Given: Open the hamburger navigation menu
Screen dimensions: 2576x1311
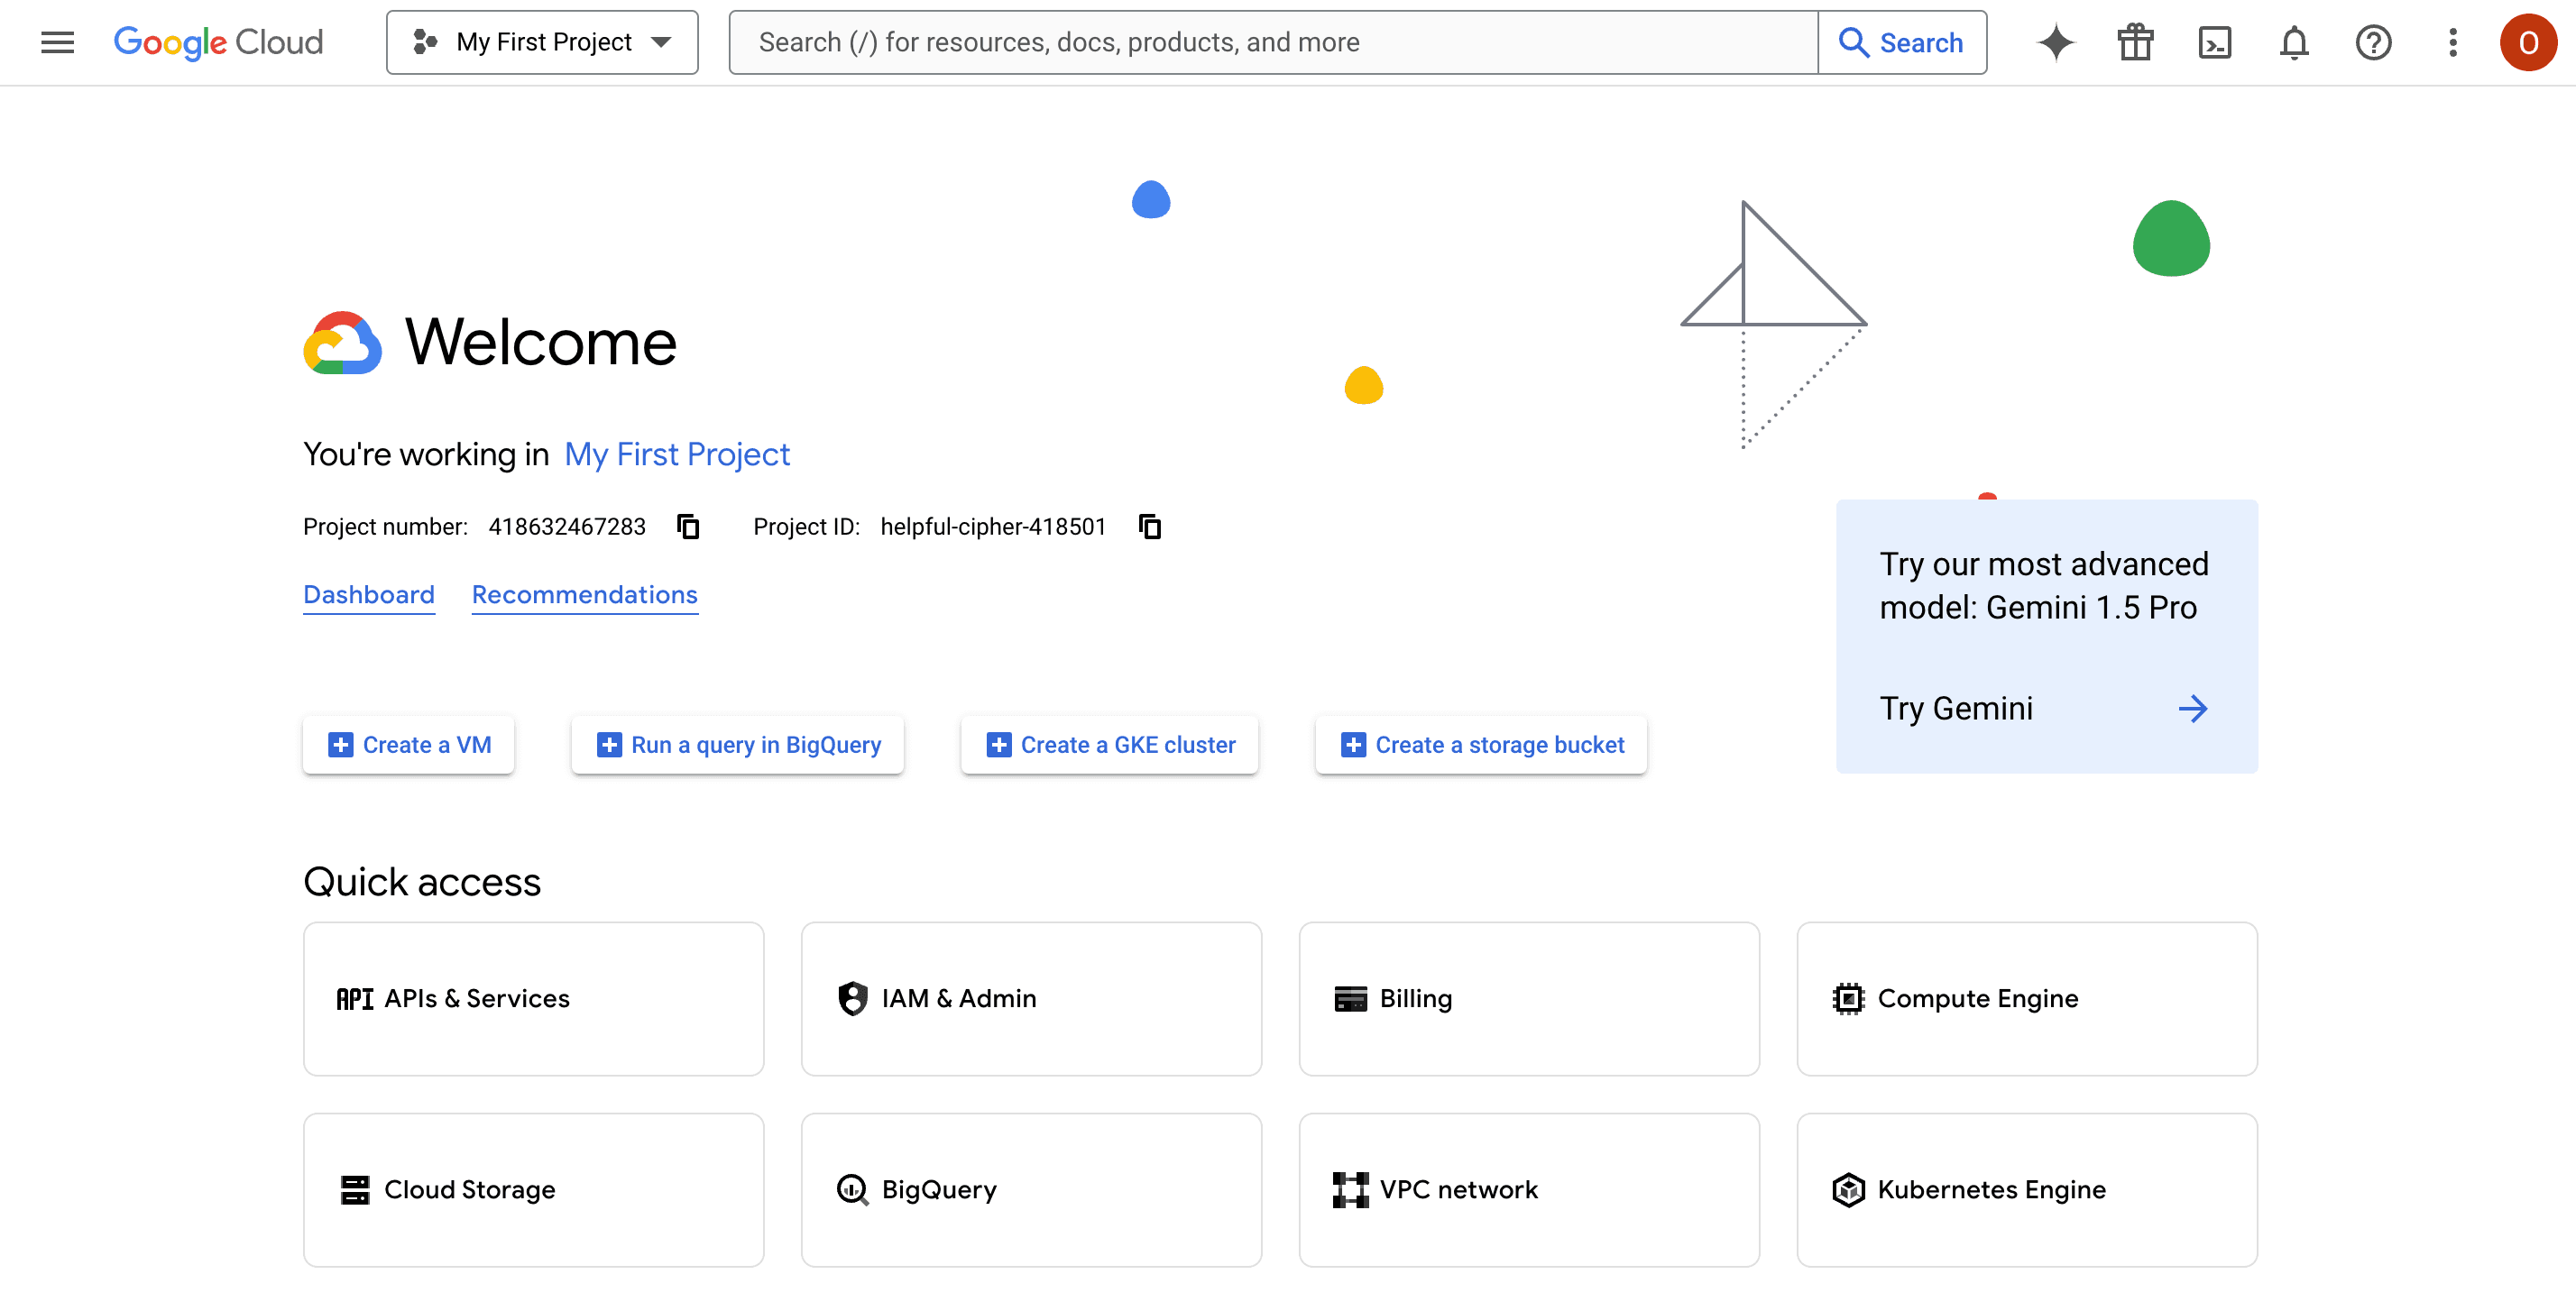Looking at the screenshot, I should coord(57,42).
